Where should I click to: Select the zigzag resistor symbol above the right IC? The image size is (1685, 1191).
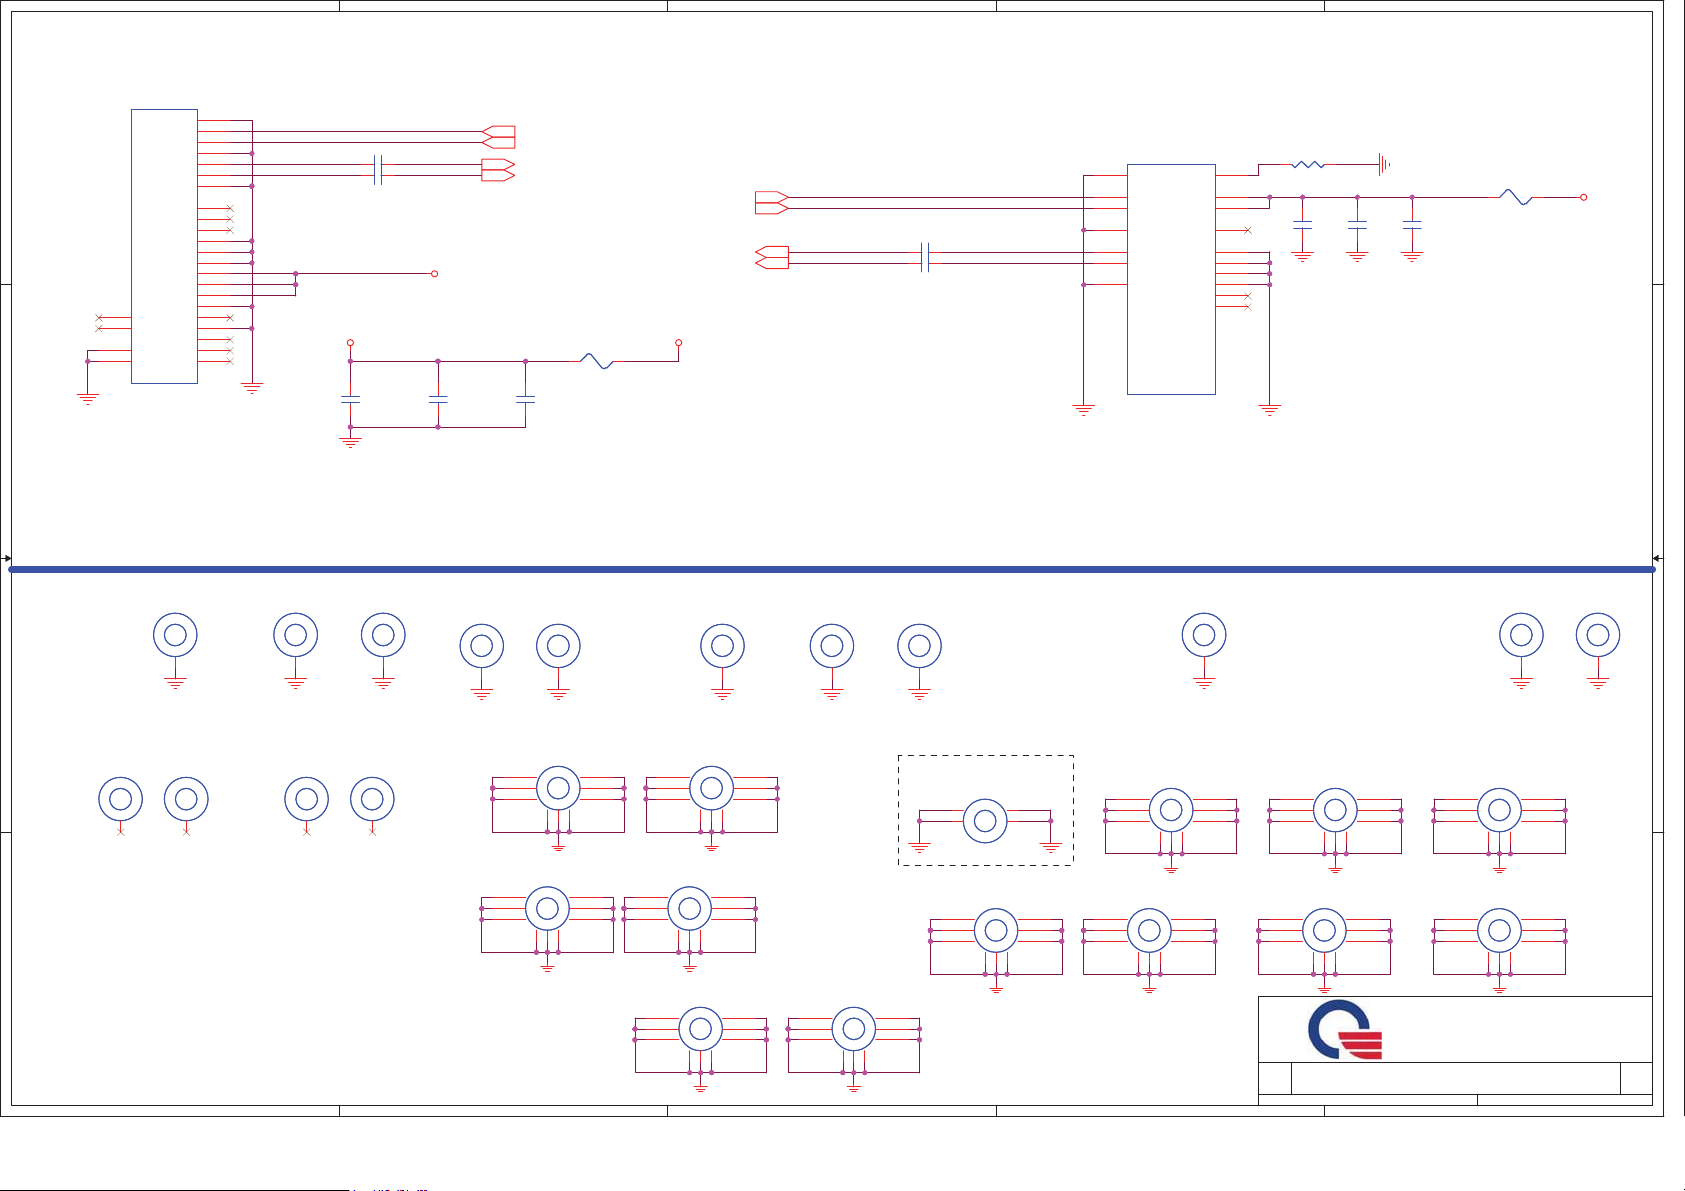pos(1308,165)
